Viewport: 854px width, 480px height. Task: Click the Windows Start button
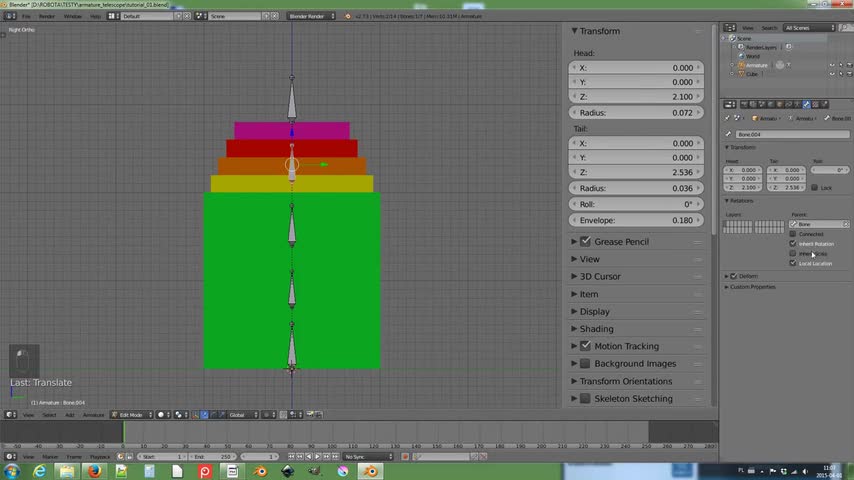11,471
